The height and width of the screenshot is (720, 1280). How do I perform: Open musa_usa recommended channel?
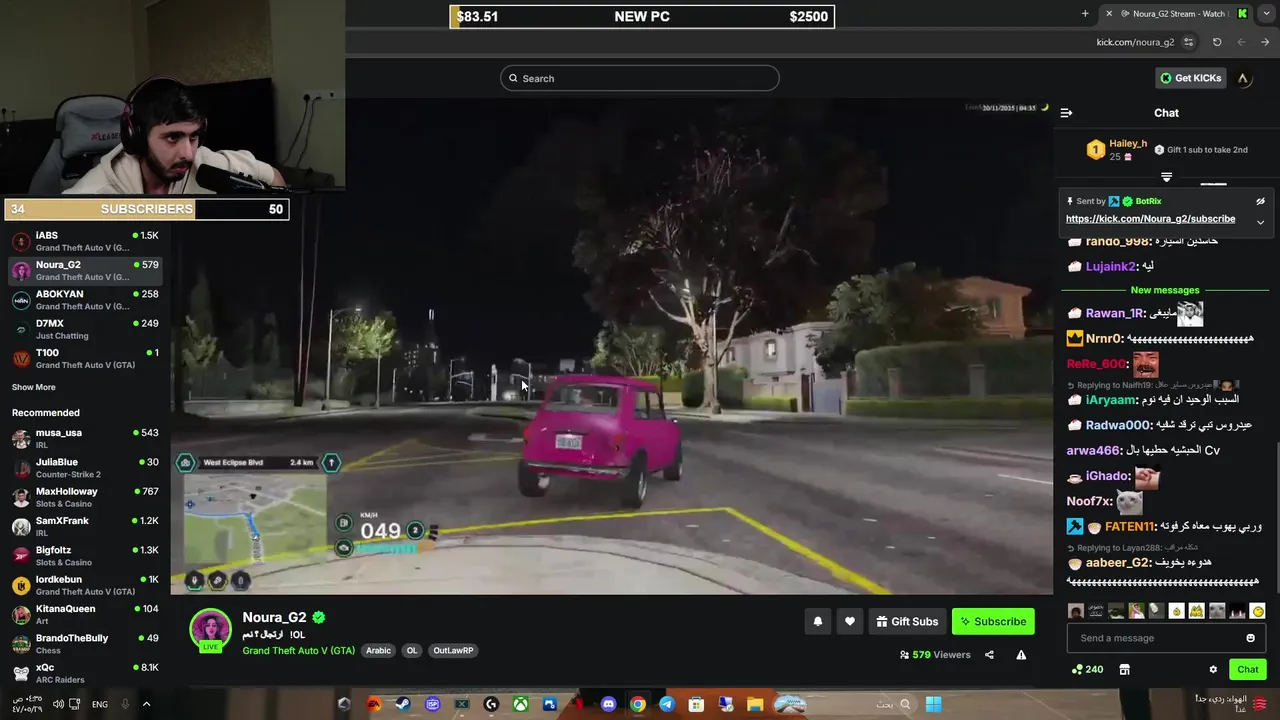pyautogui.click(x=85, y=438)
